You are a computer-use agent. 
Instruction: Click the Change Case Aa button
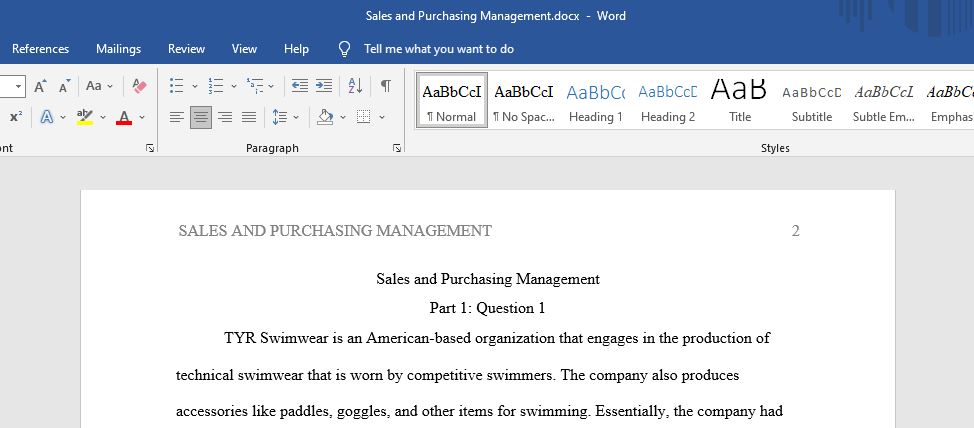[94, 86]
